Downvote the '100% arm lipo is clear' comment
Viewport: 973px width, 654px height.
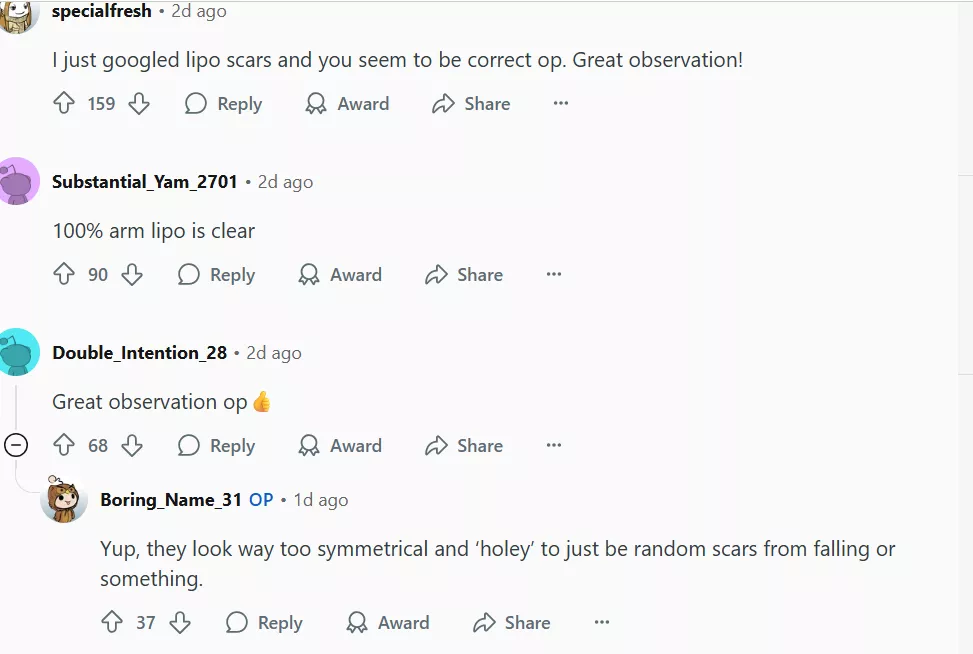(132, 275)
